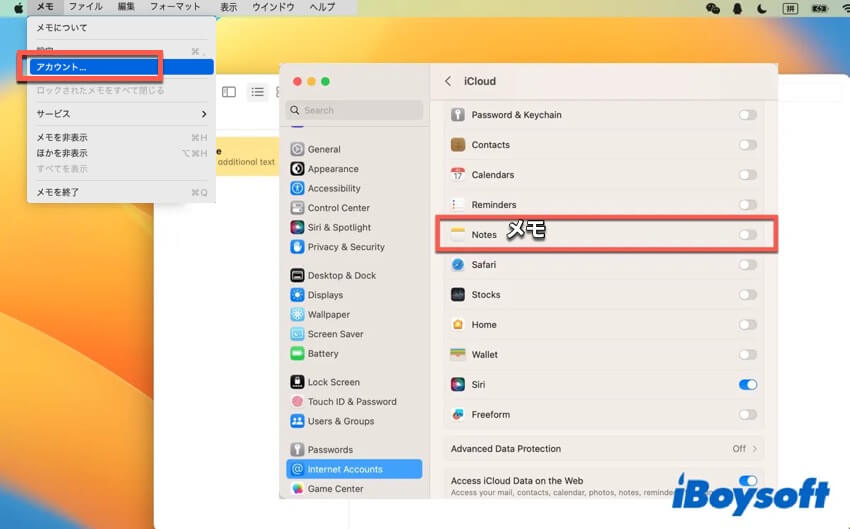Screen dimensions: 850x529
Task: Select Privacy & Security hand icon
Action: (297, 247)
